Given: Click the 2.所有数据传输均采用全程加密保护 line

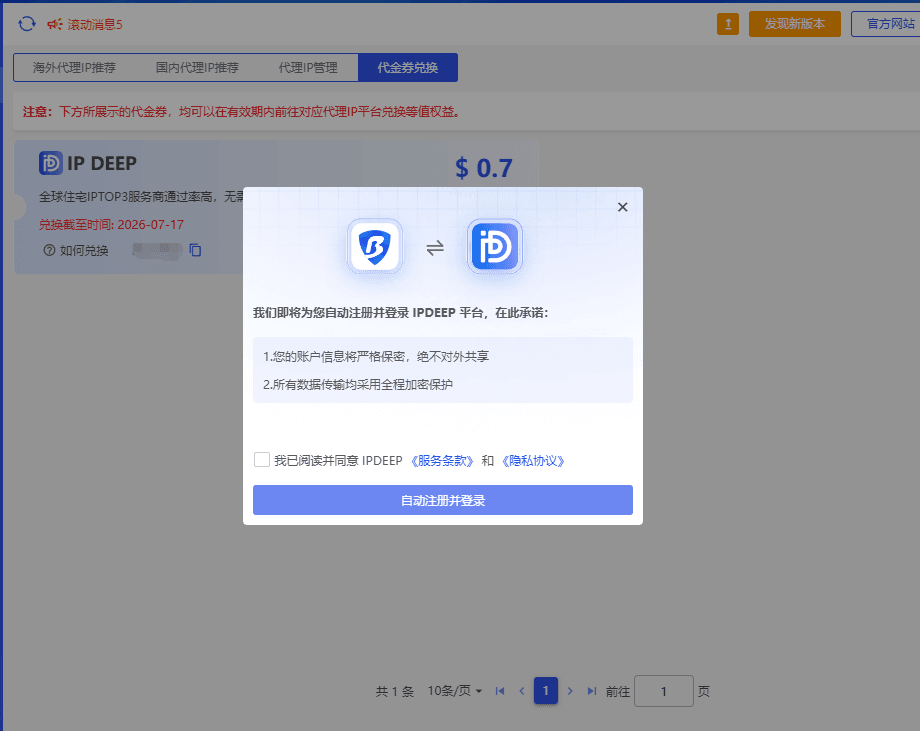Looking at the screenshot, I should tap(358, 384).
